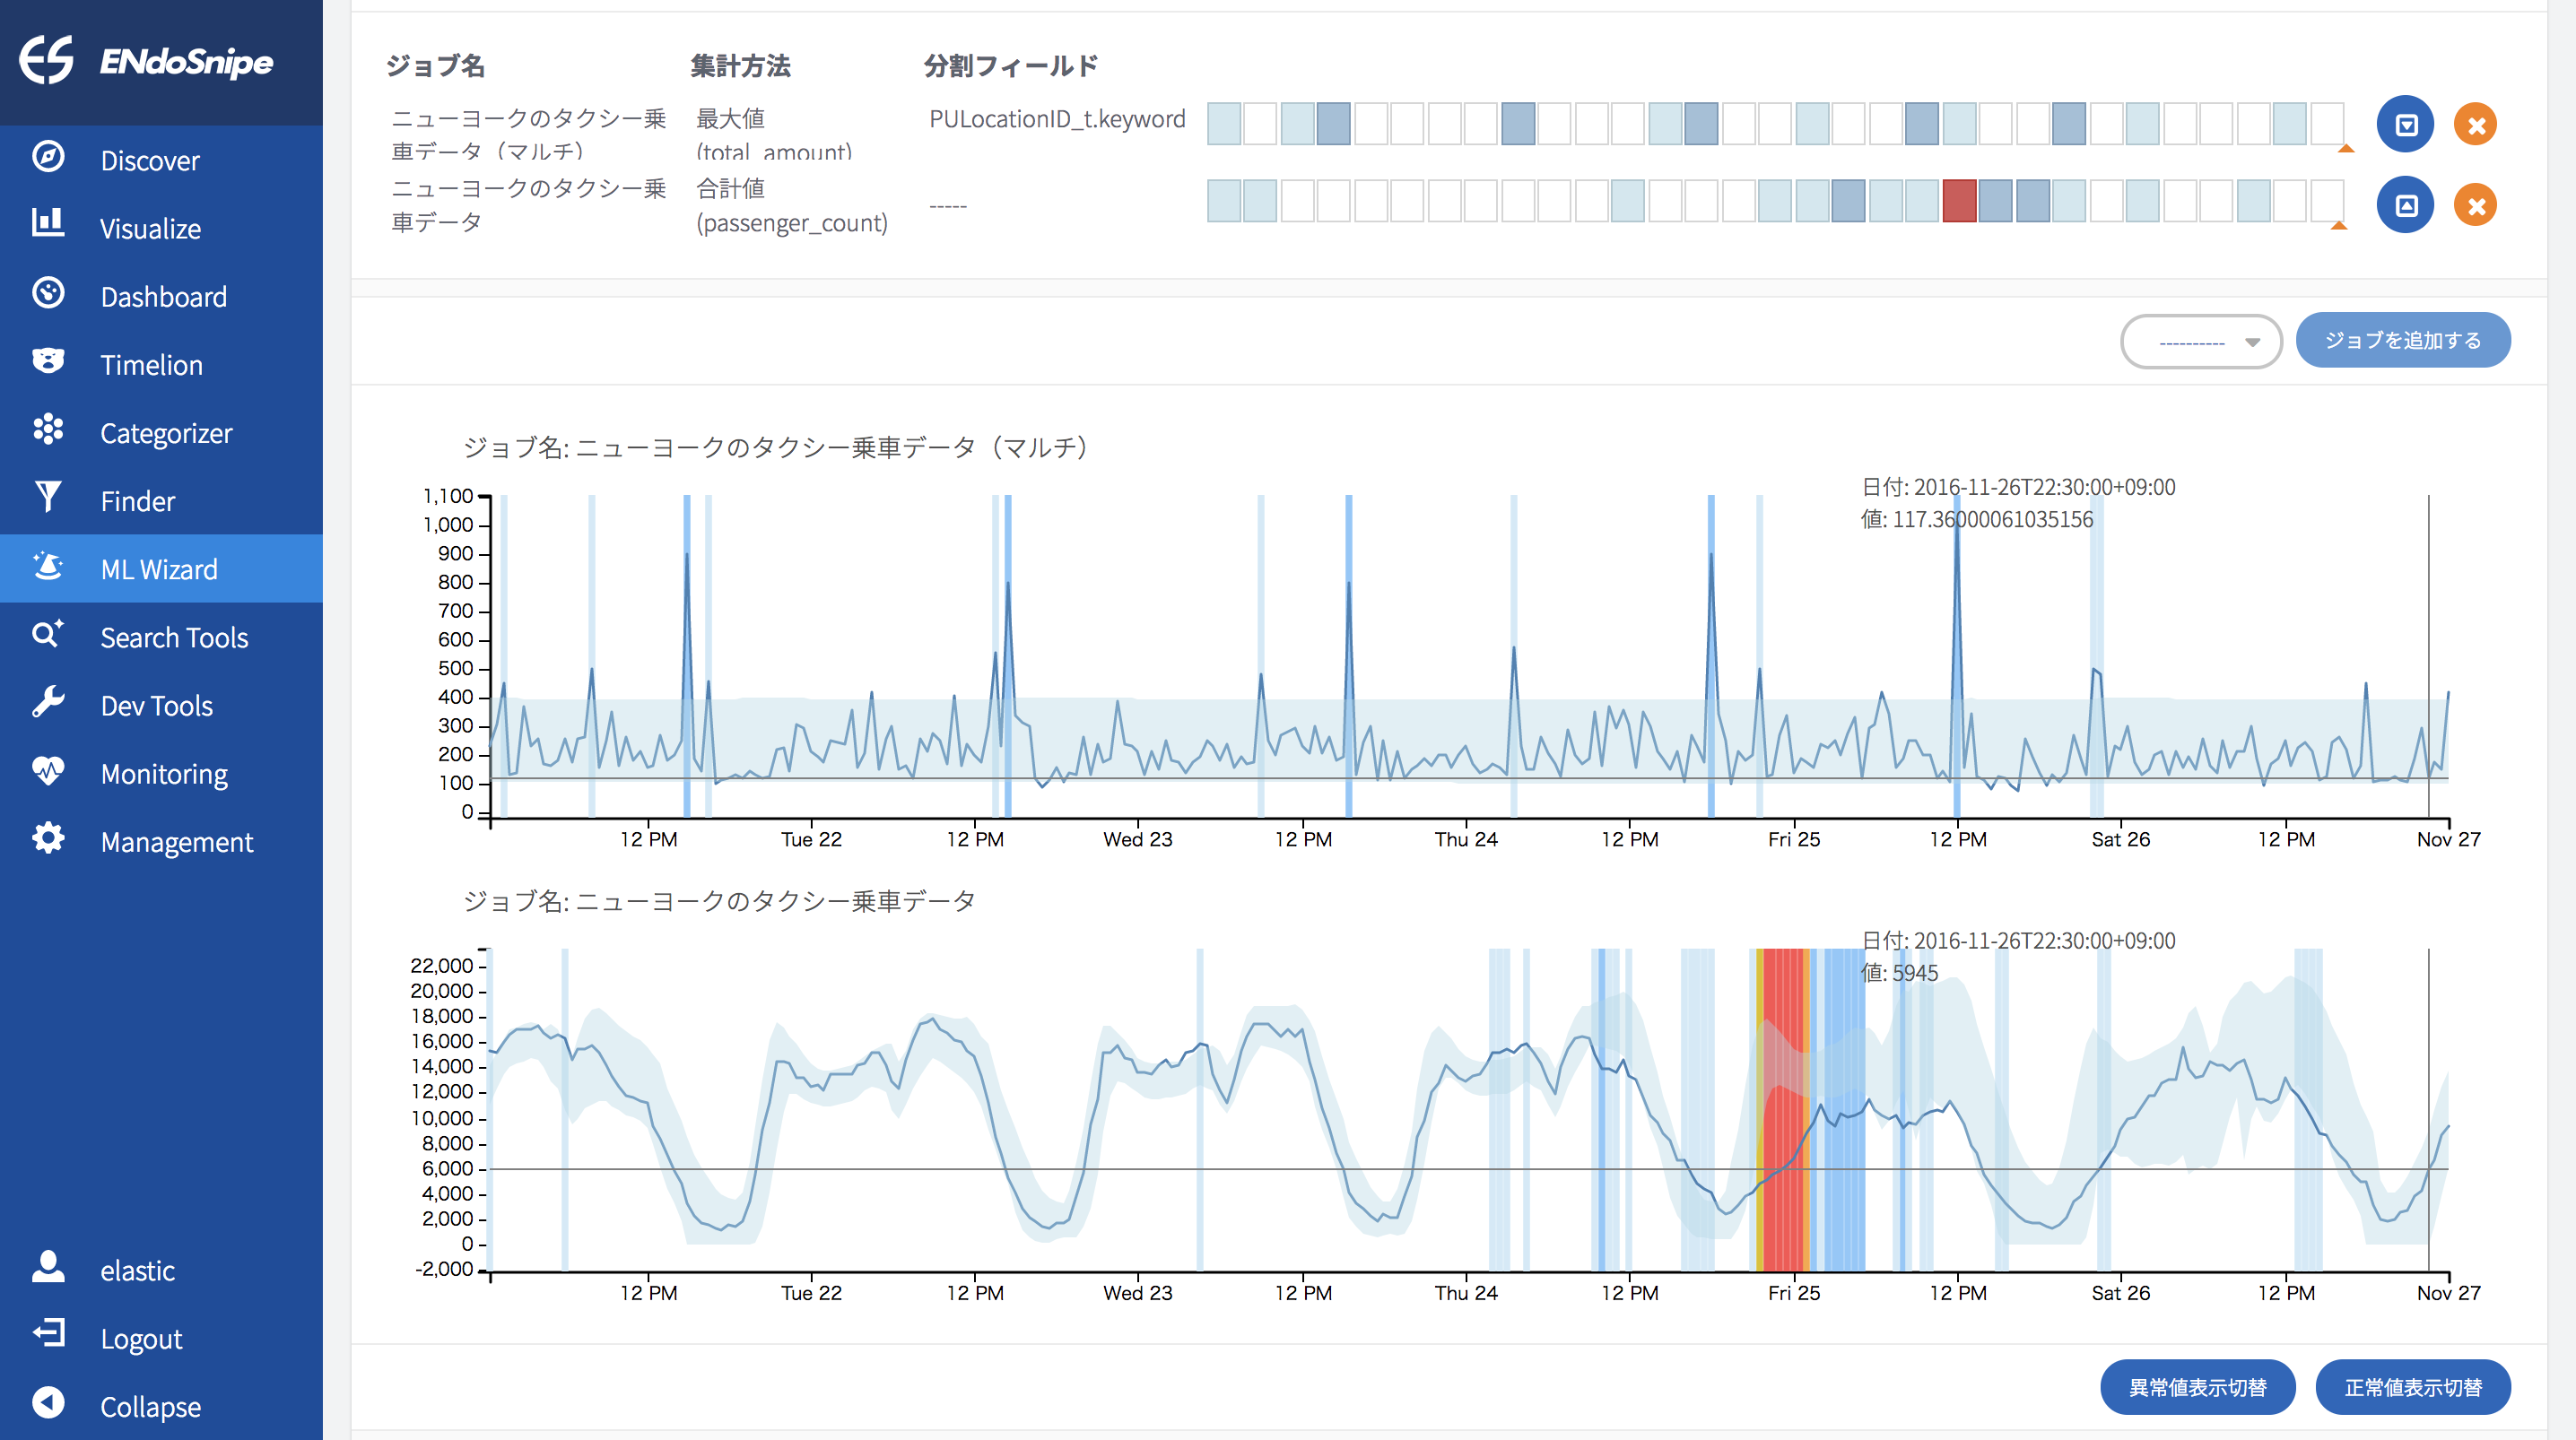Click the ジョブを追加する button
Screen dimensions: 2576x1440
coord(2403,341)
